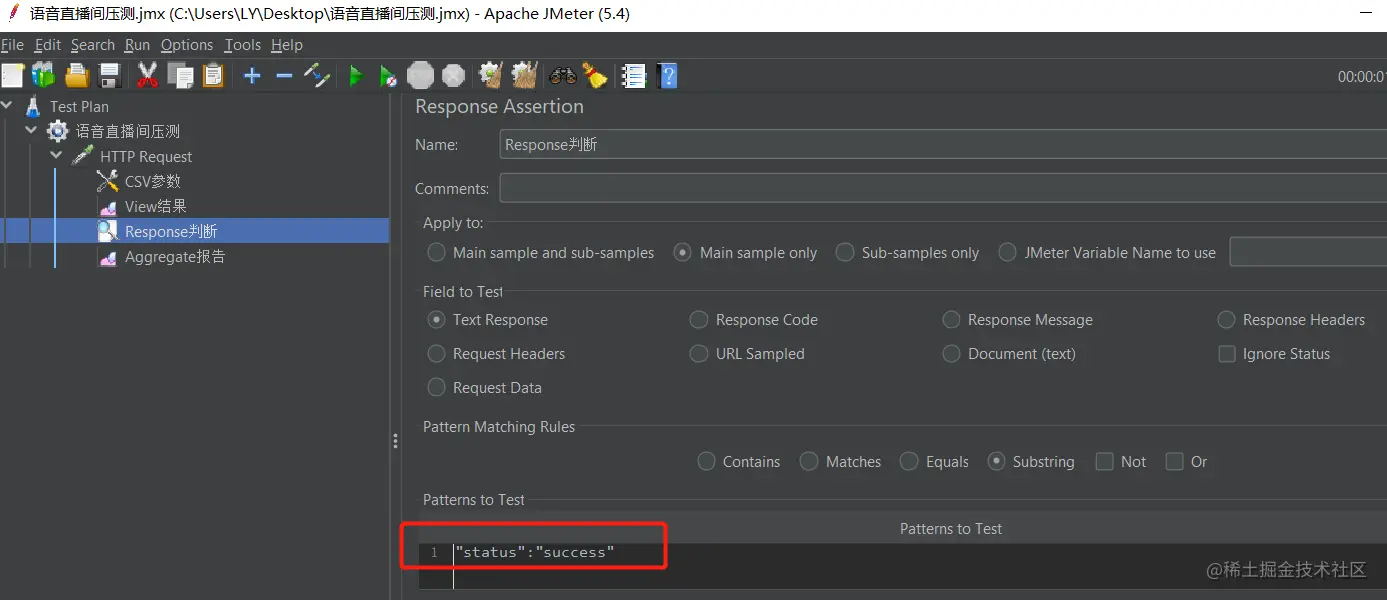
Task: Select Response判断 in the tree
Action: pos(171,231)
